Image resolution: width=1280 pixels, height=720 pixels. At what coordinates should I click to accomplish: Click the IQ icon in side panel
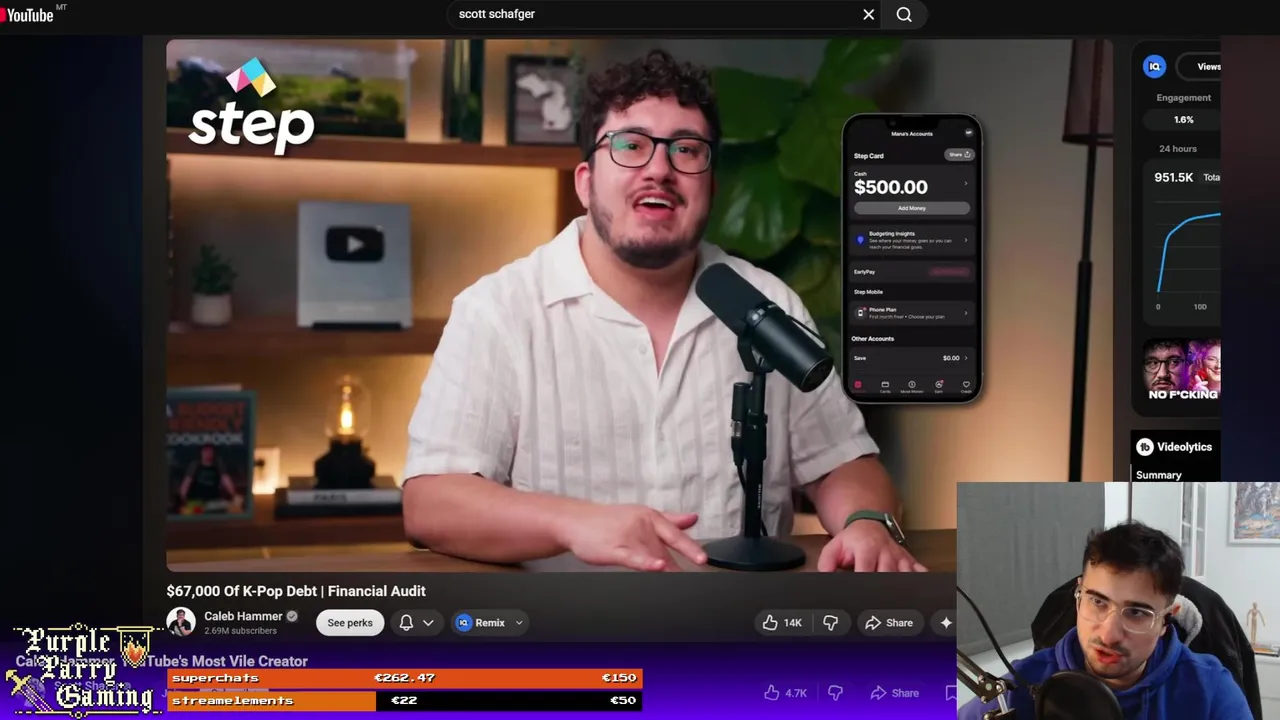(x=1155, y=67)
